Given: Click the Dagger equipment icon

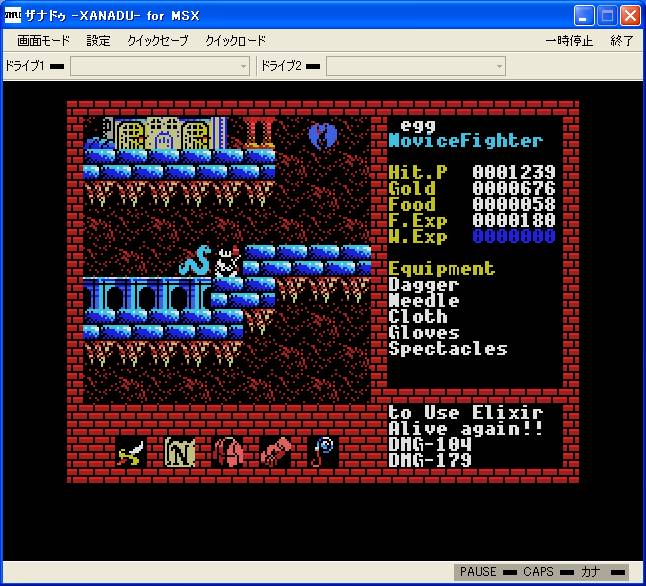Looking at the screenshot, I should click(131, 452).
